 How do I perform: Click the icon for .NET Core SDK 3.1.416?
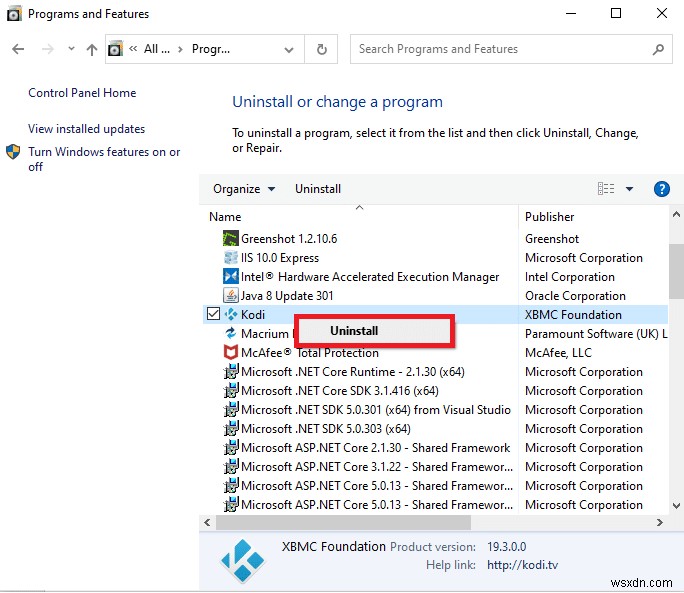coord(230,391)
